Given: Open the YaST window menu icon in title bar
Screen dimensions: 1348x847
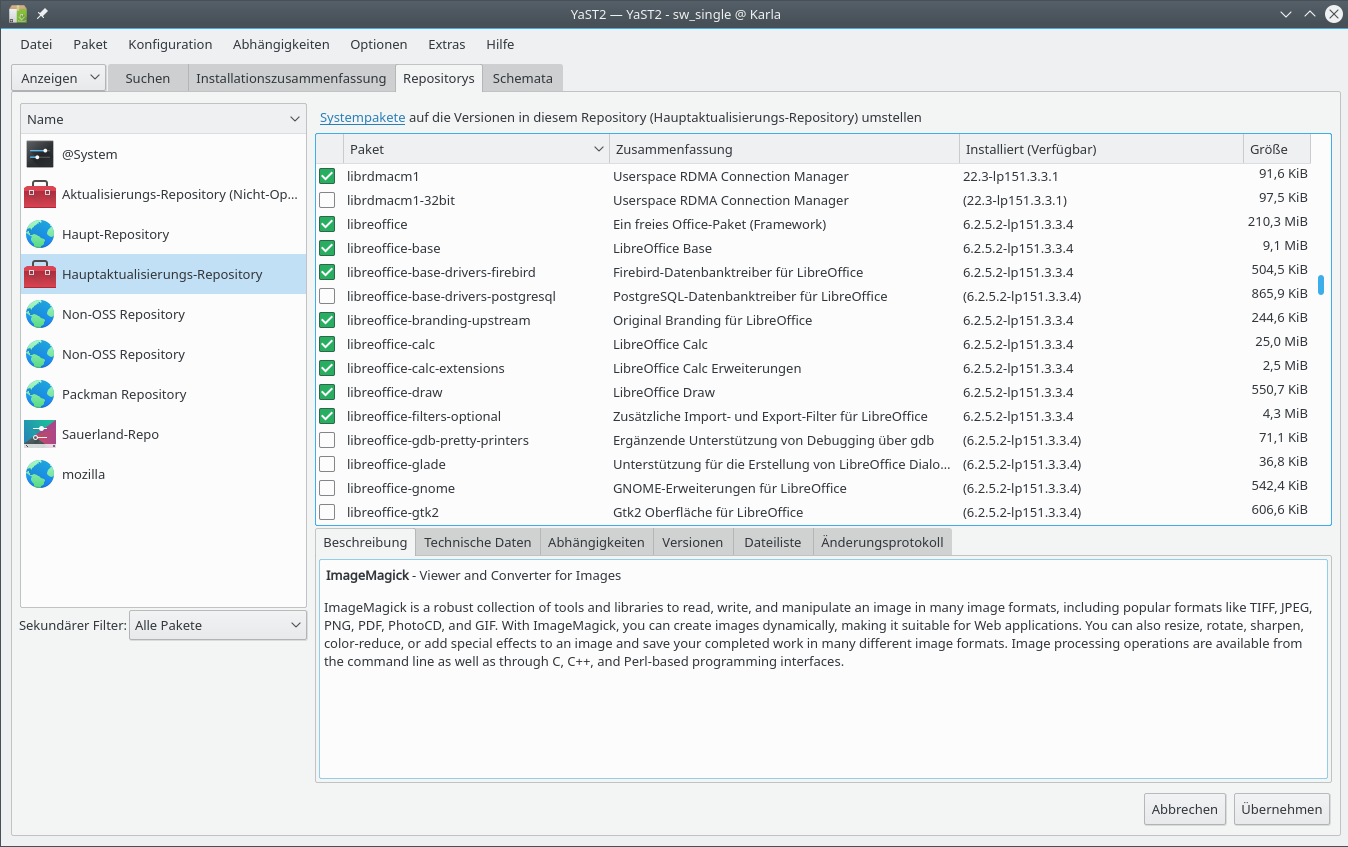Looking at the screenshot, I should tap(17, 14).
